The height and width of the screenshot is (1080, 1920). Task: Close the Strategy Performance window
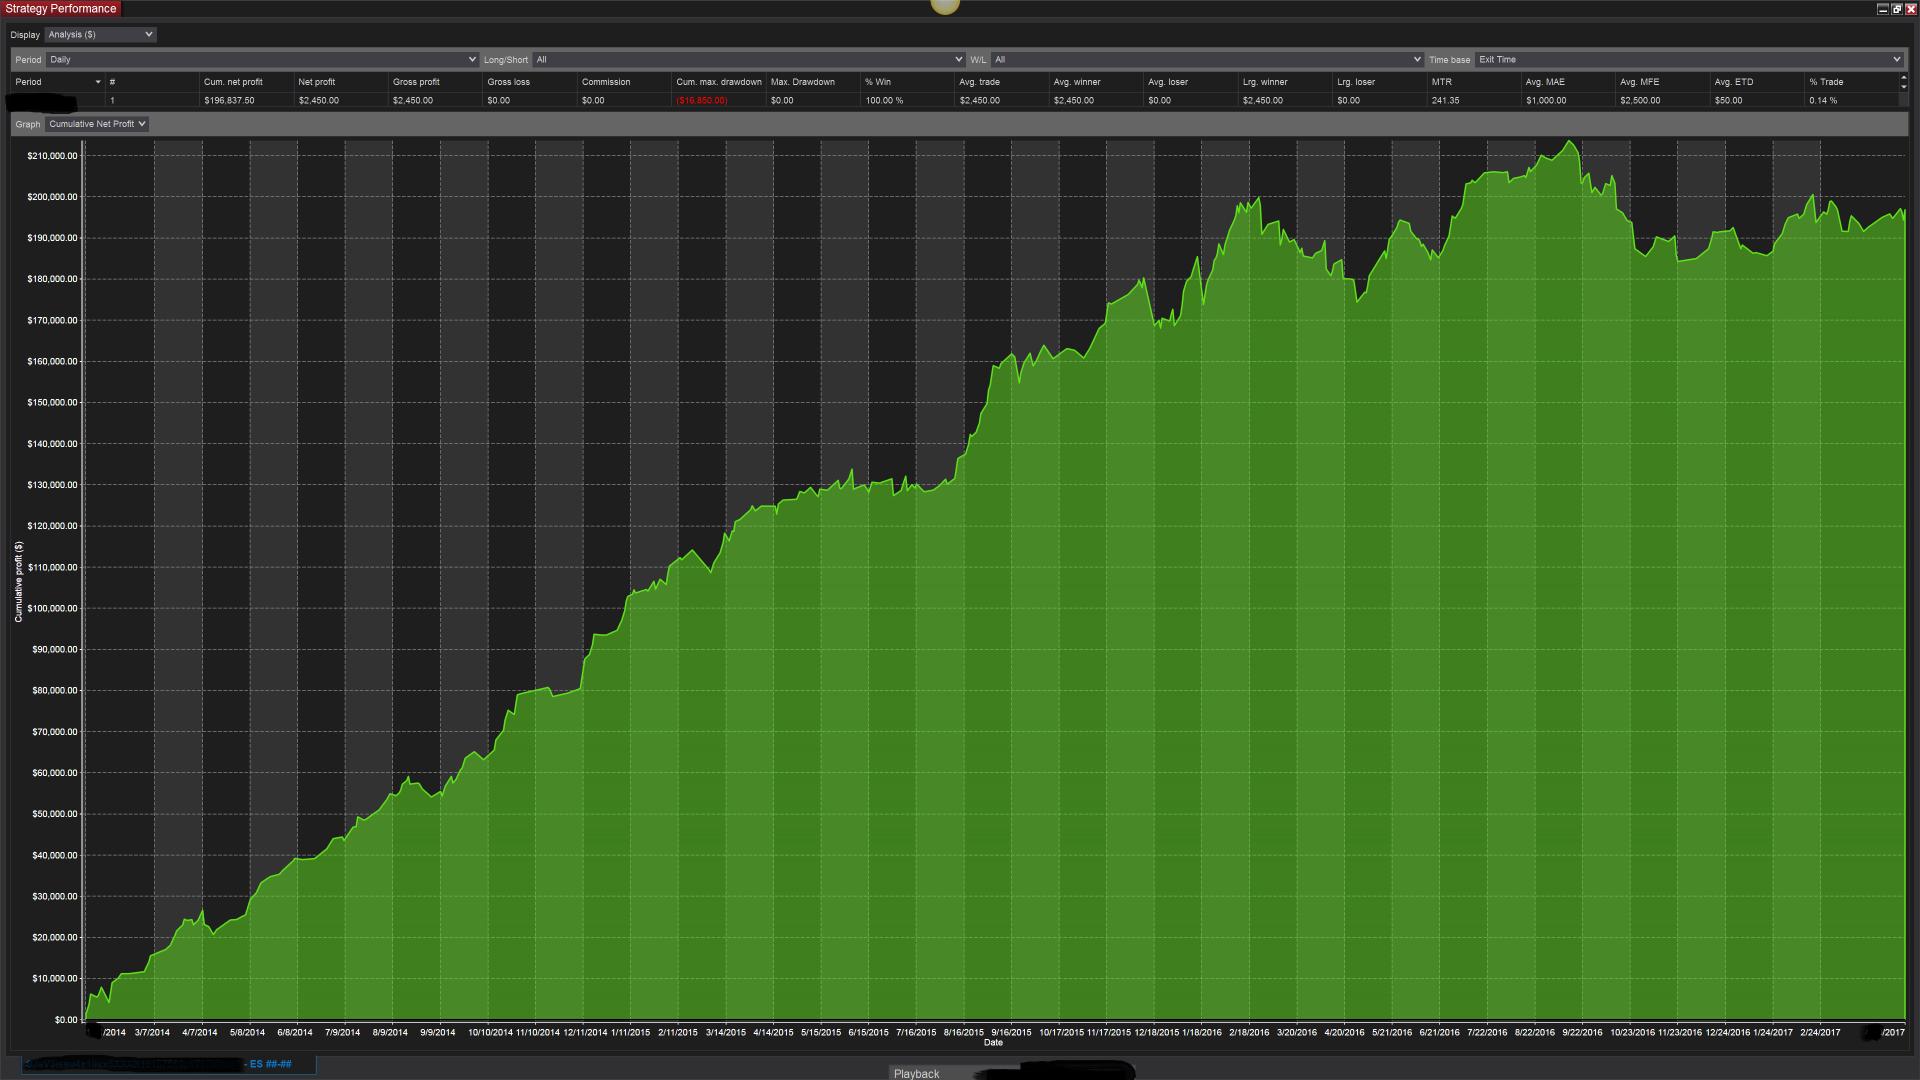[1911, 9]
